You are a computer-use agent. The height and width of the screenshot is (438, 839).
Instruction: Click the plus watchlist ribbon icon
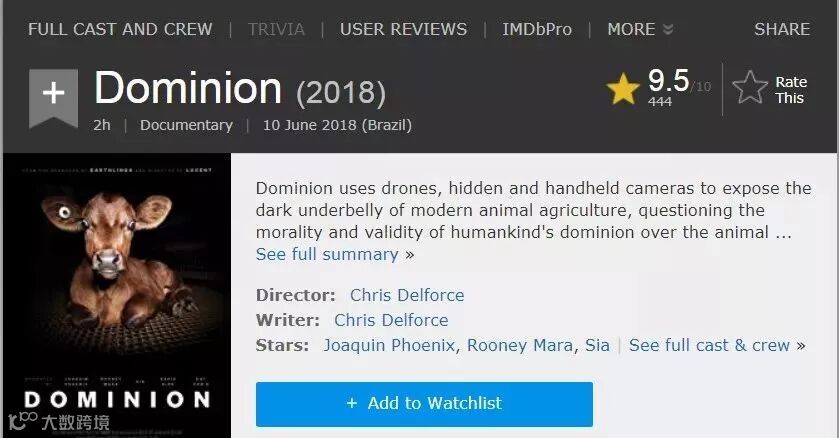click(x=53, y=95)
